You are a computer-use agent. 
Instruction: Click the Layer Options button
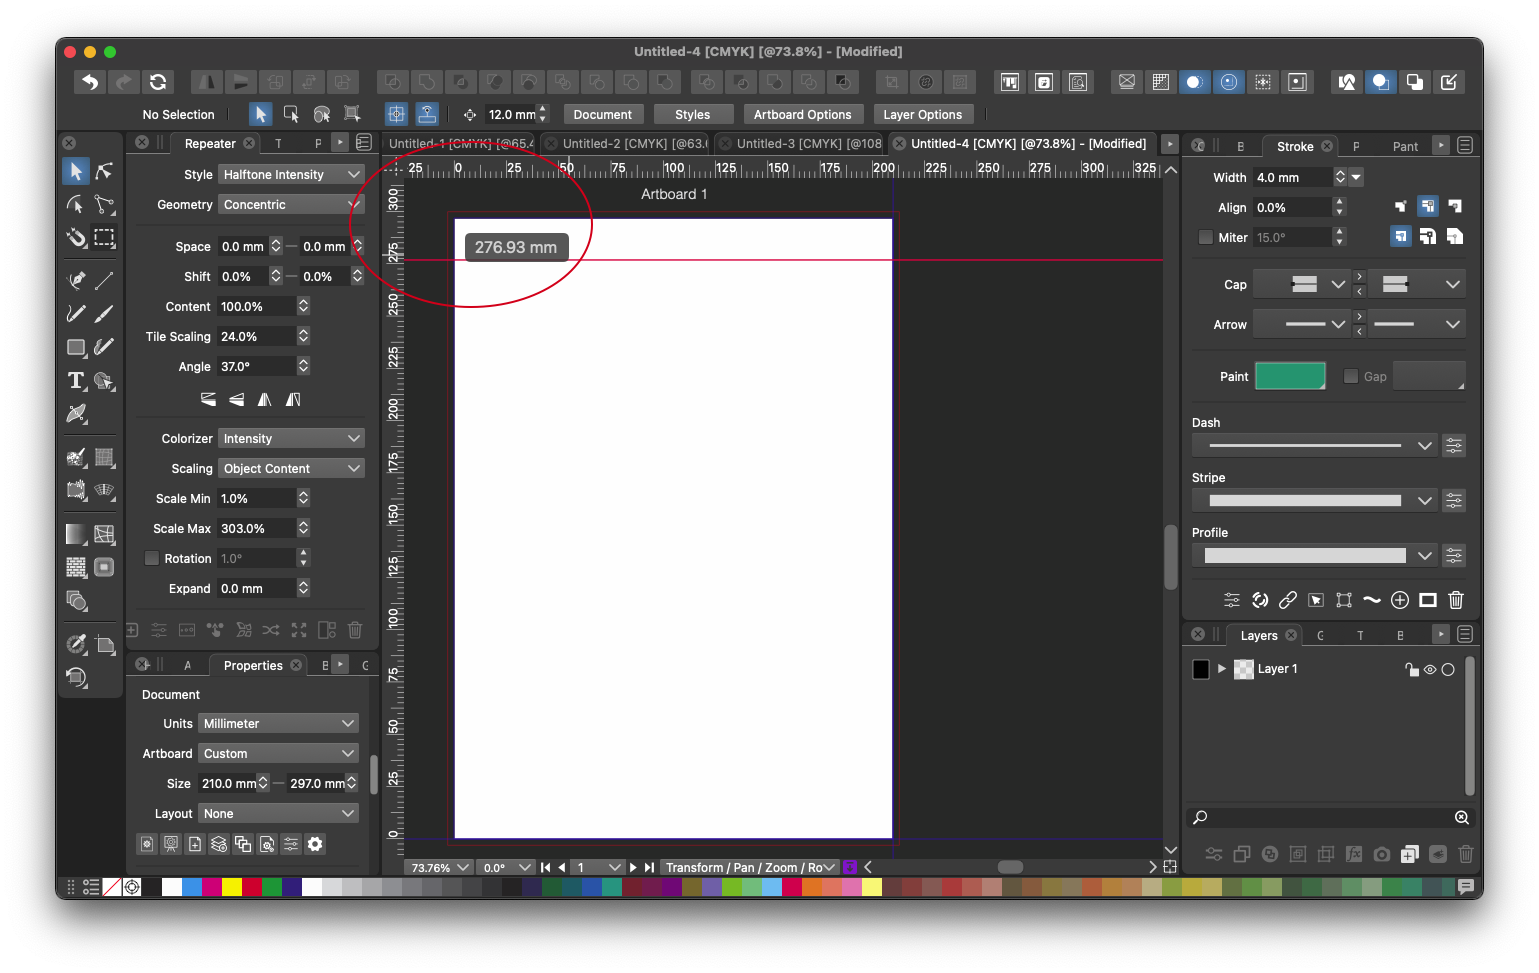point(922,115)
